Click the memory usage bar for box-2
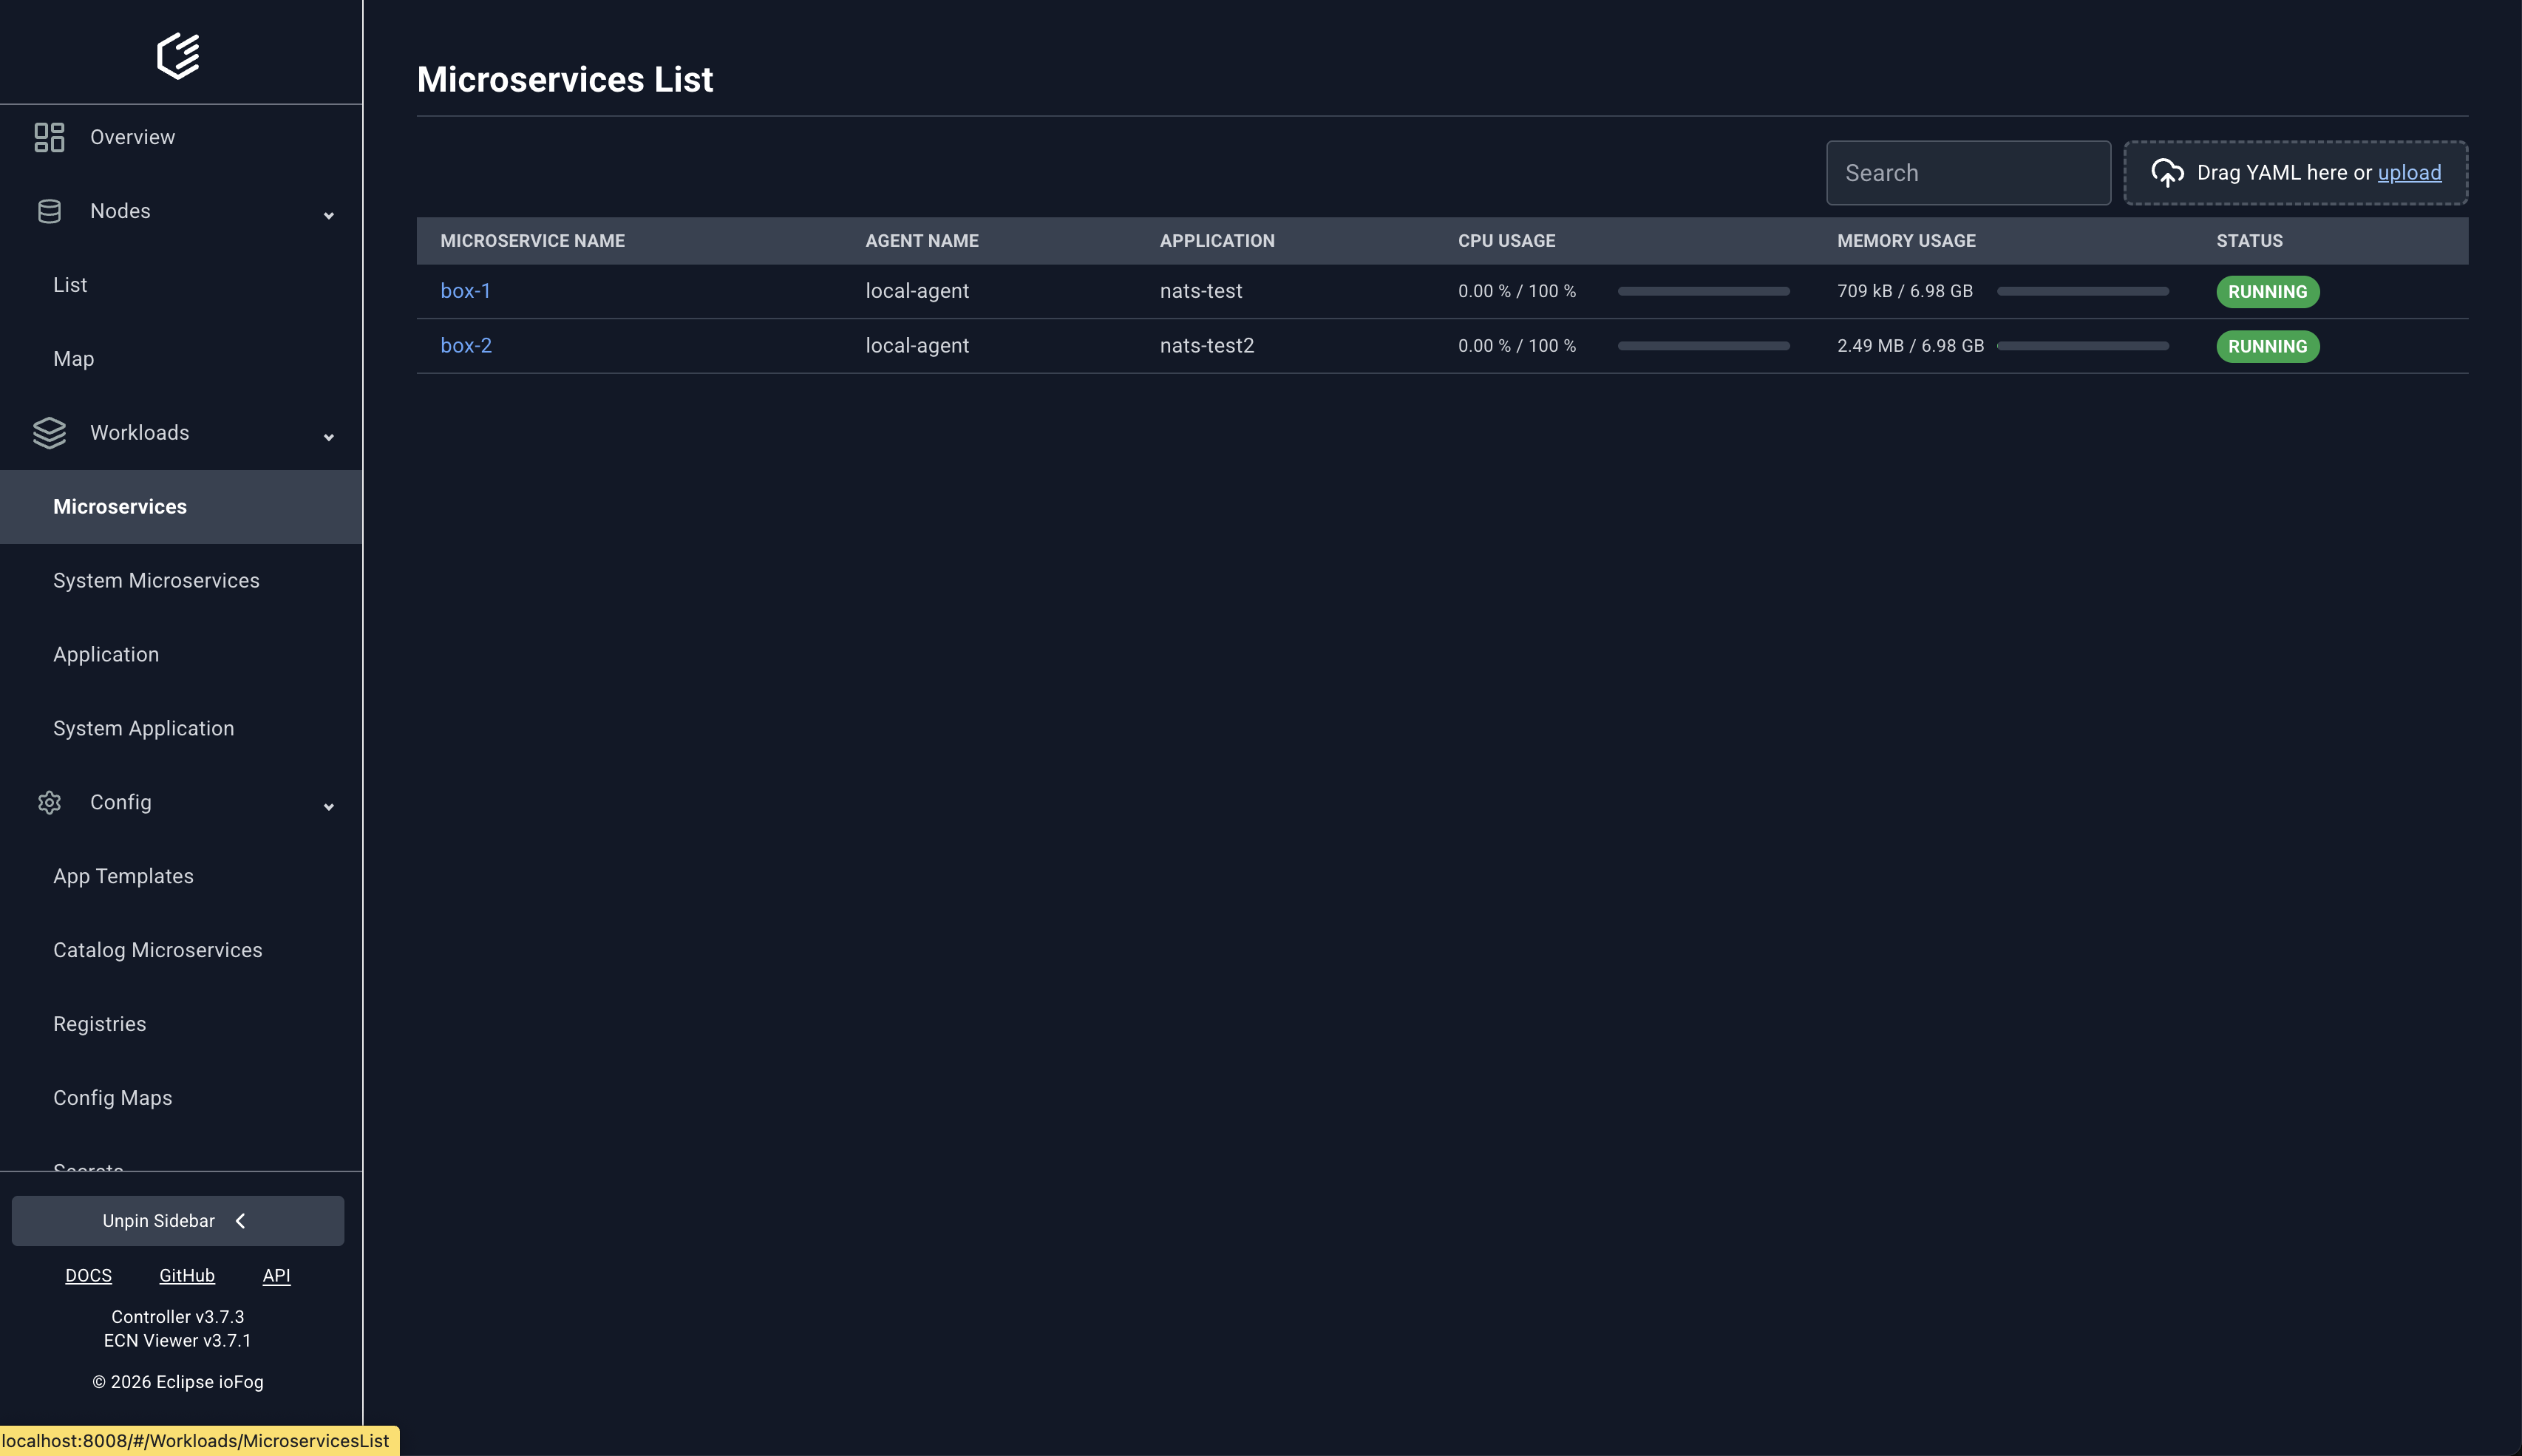The height and width of the screenshot is (1456, 2522). [x=2082, y=345]
